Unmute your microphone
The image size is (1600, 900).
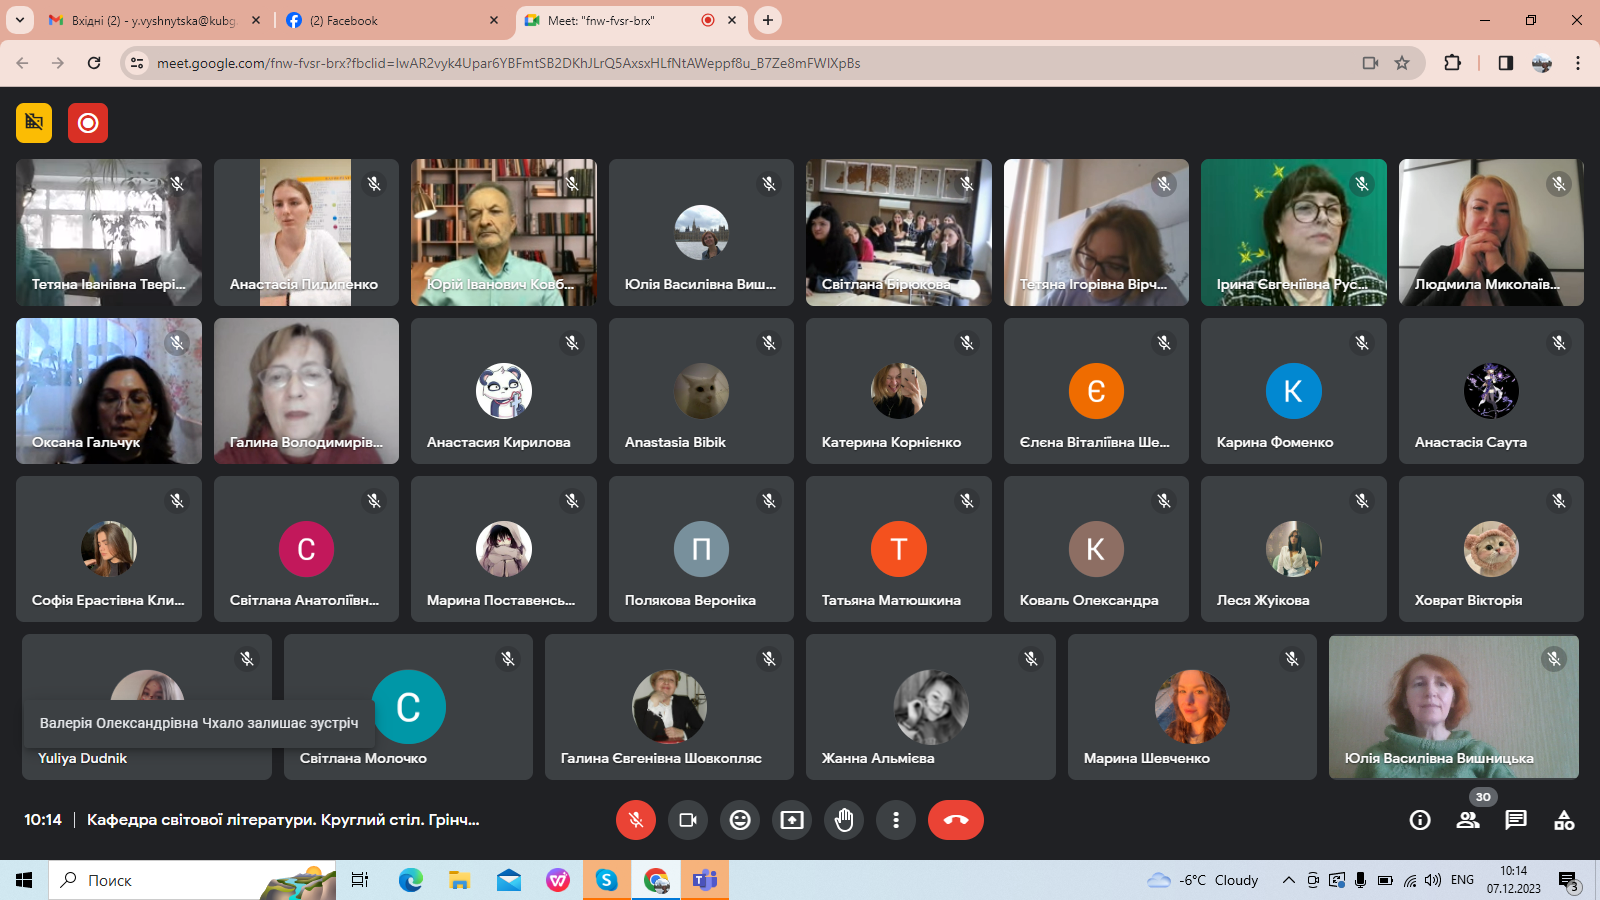pyautogui.click(x=636, y=820)
